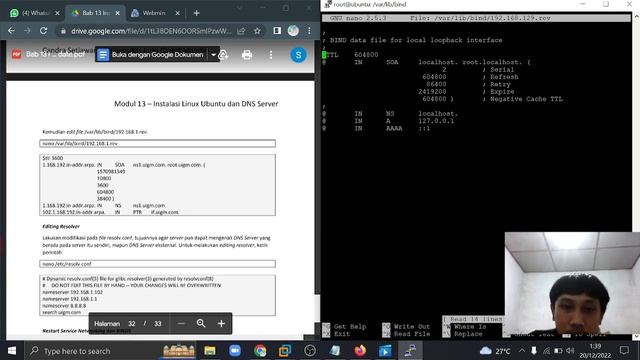Click the nano 192.168.1.rev command box
The width and height of the screenshot is (640, 360).
158,143
